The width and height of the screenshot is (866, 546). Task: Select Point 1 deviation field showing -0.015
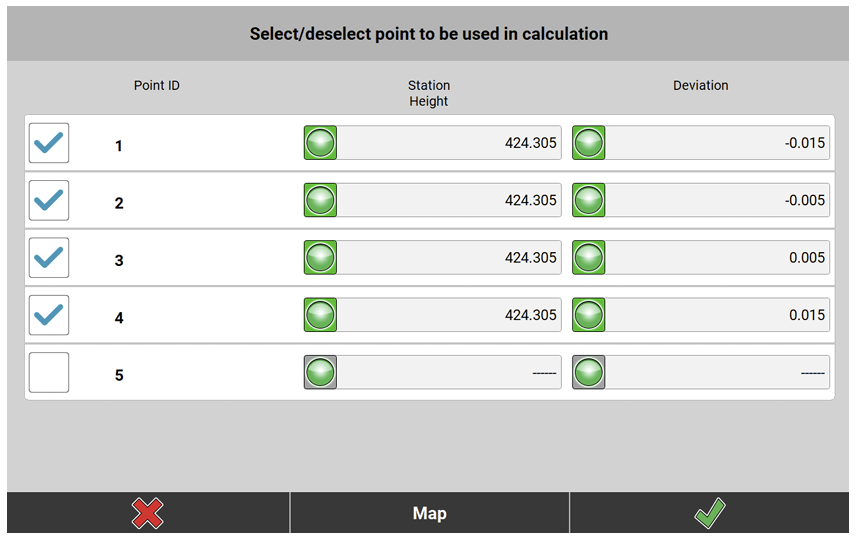(717, 143)
